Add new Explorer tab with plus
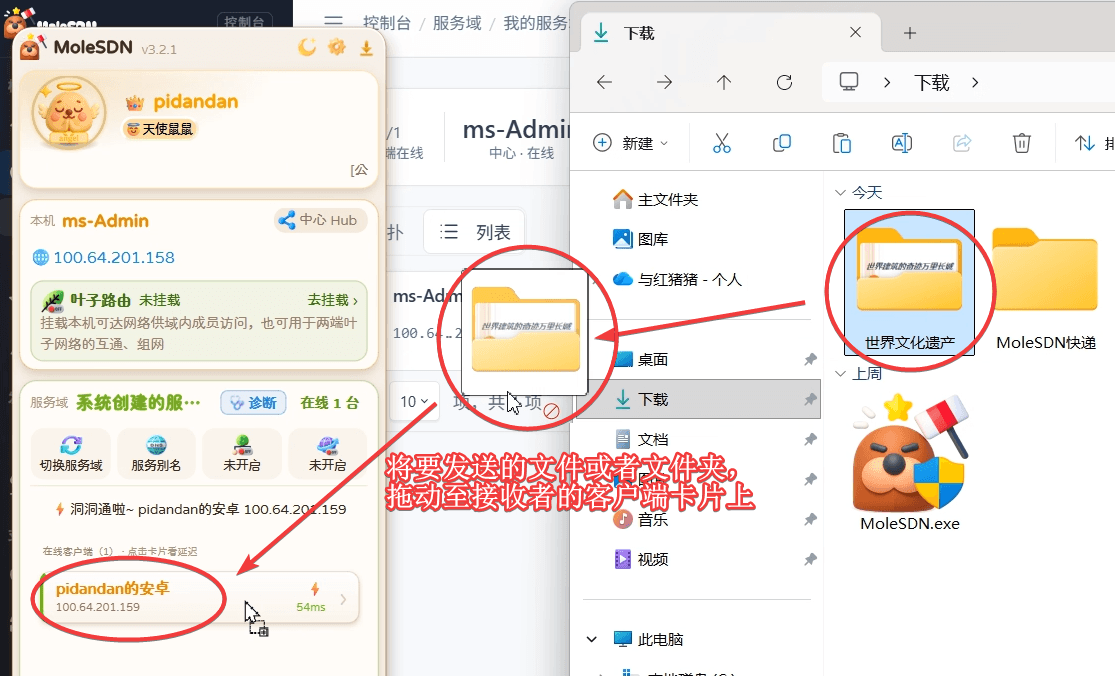 tap(909, 33)
